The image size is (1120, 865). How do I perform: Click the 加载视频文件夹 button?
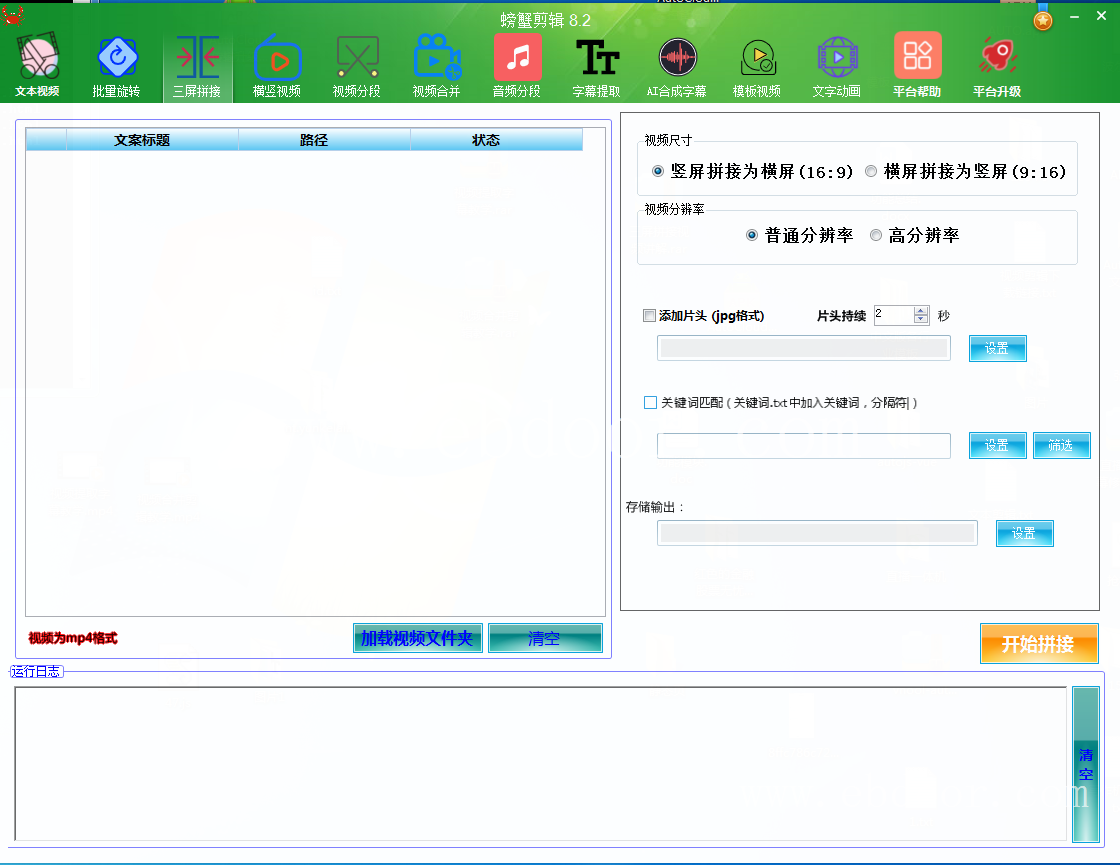417,638
